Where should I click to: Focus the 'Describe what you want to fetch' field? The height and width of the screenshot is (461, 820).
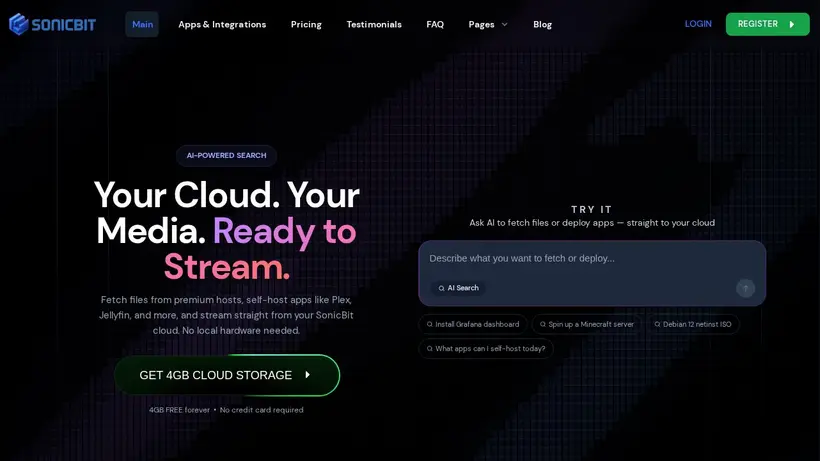point(591,259)
